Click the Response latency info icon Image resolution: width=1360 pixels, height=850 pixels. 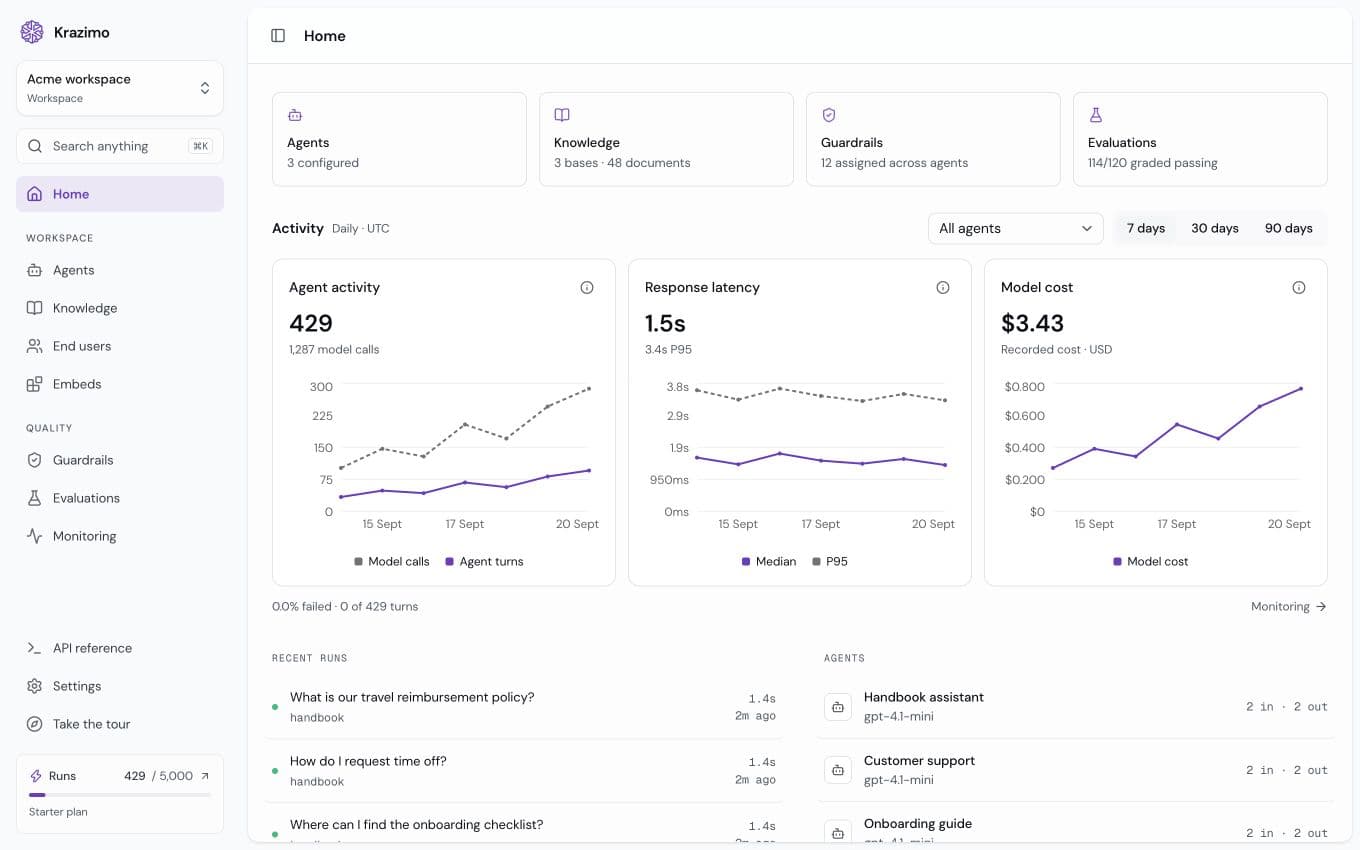(x=943, y=288)
